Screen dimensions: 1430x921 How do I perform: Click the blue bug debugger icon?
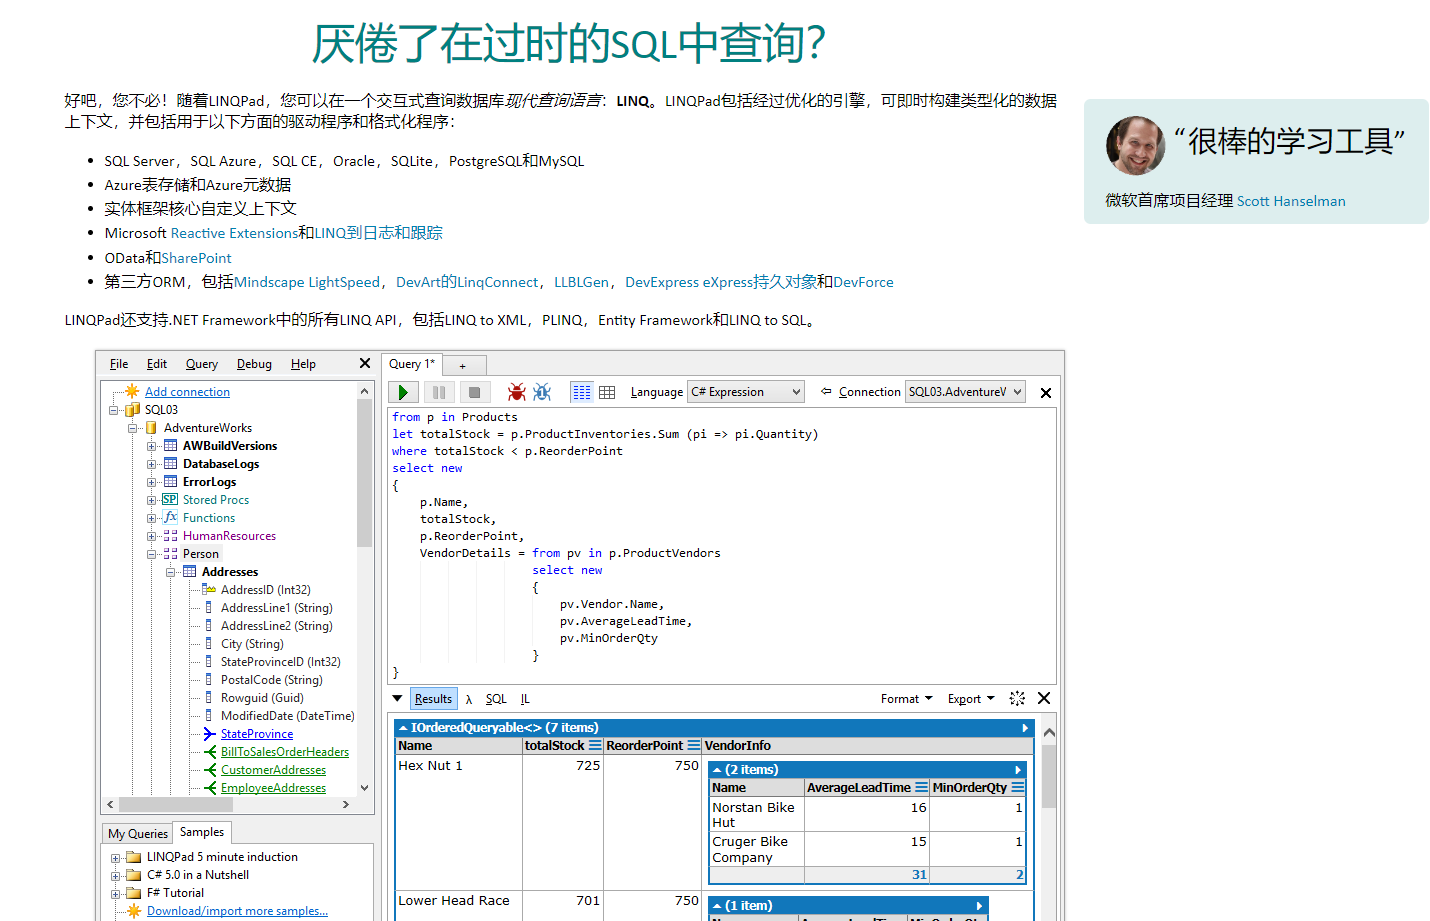[x=542, y=392]
